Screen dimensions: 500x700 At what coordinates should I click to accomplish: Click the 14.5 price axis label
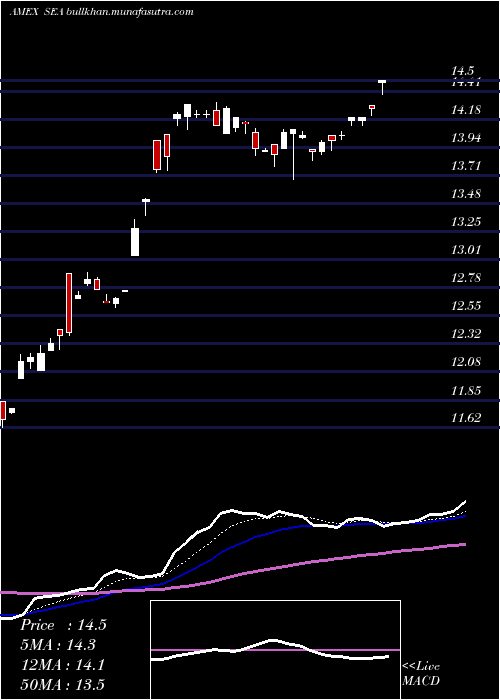(x=462, y=71)
